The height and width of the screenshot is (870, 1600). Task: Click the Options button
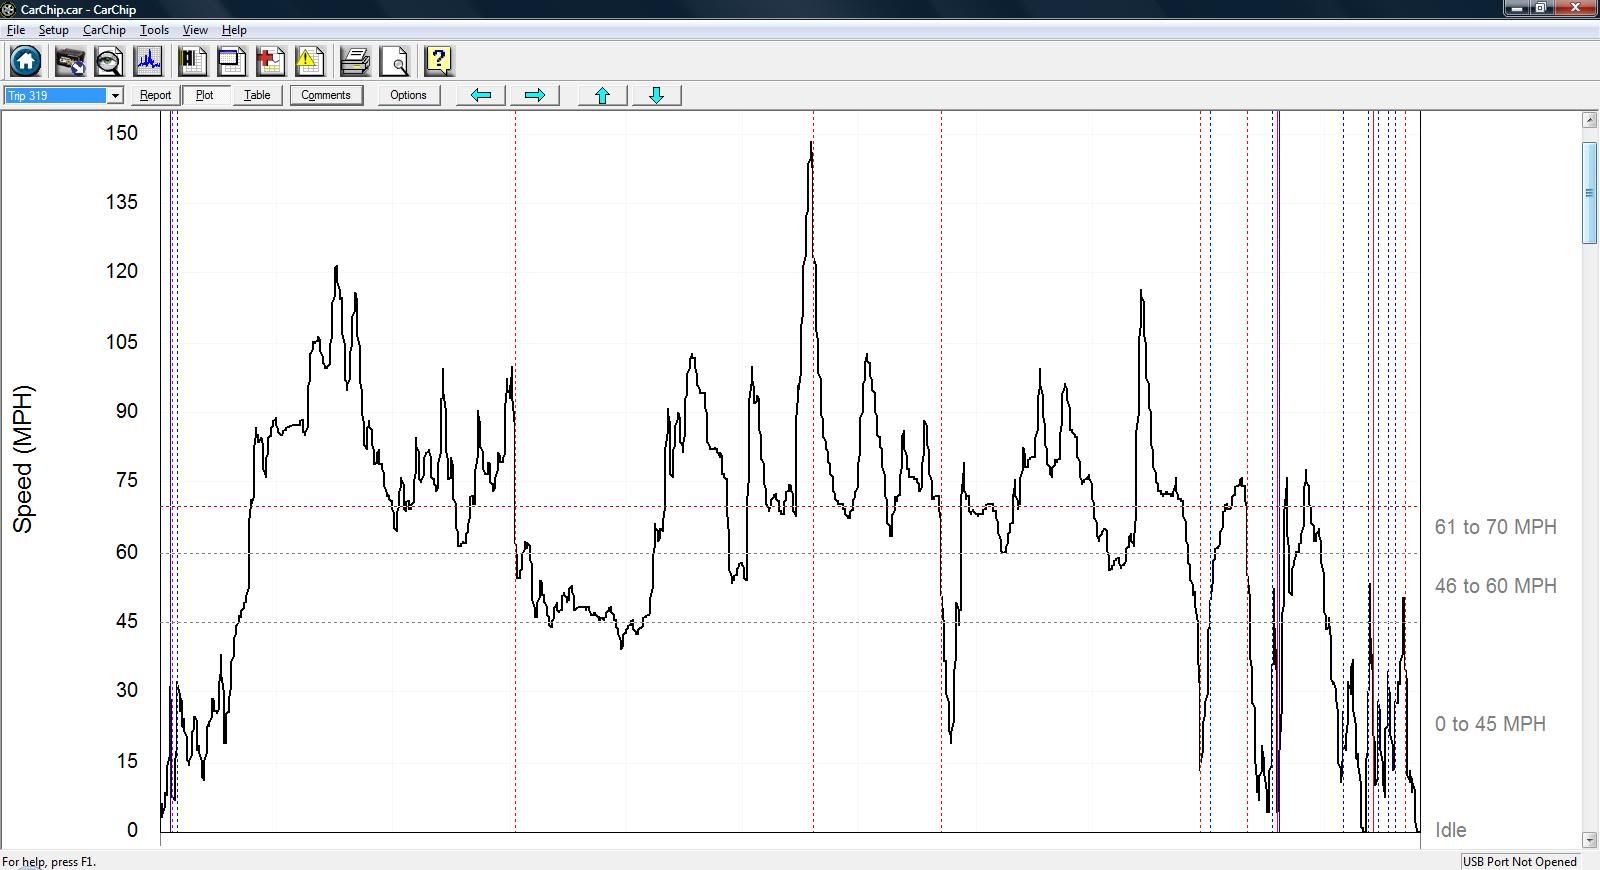tap(408, 95)
